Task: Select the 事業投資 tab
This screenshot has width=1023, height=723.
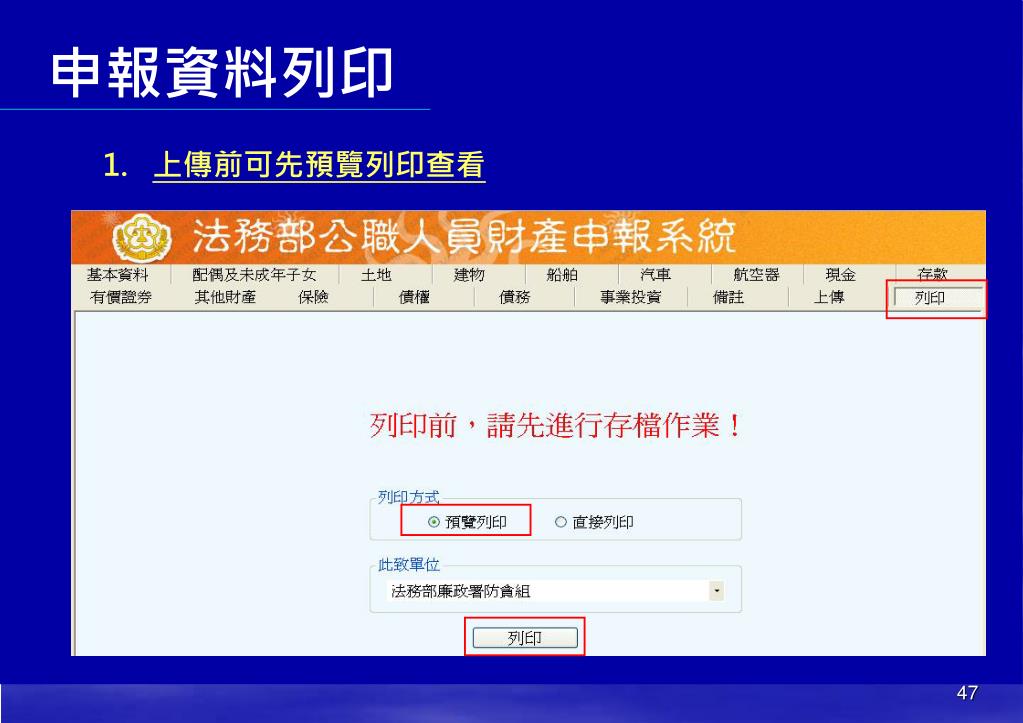Action: pyautogui.click(x=631, y=297)
